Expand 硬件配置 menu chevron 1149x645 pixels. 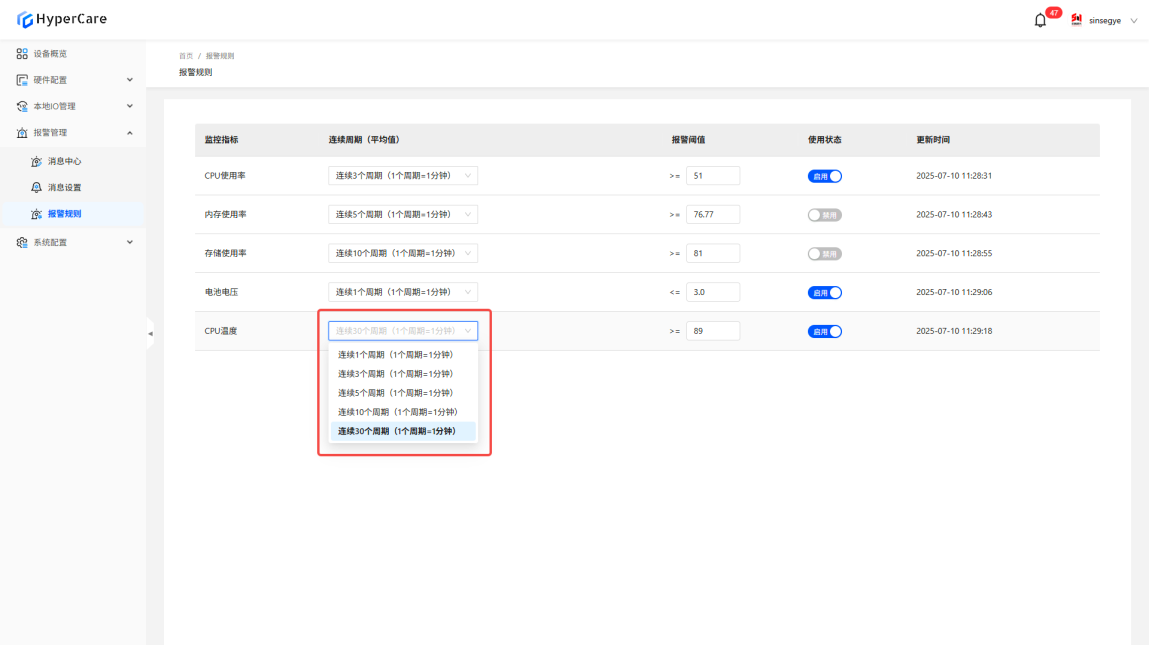pos(130,80)
